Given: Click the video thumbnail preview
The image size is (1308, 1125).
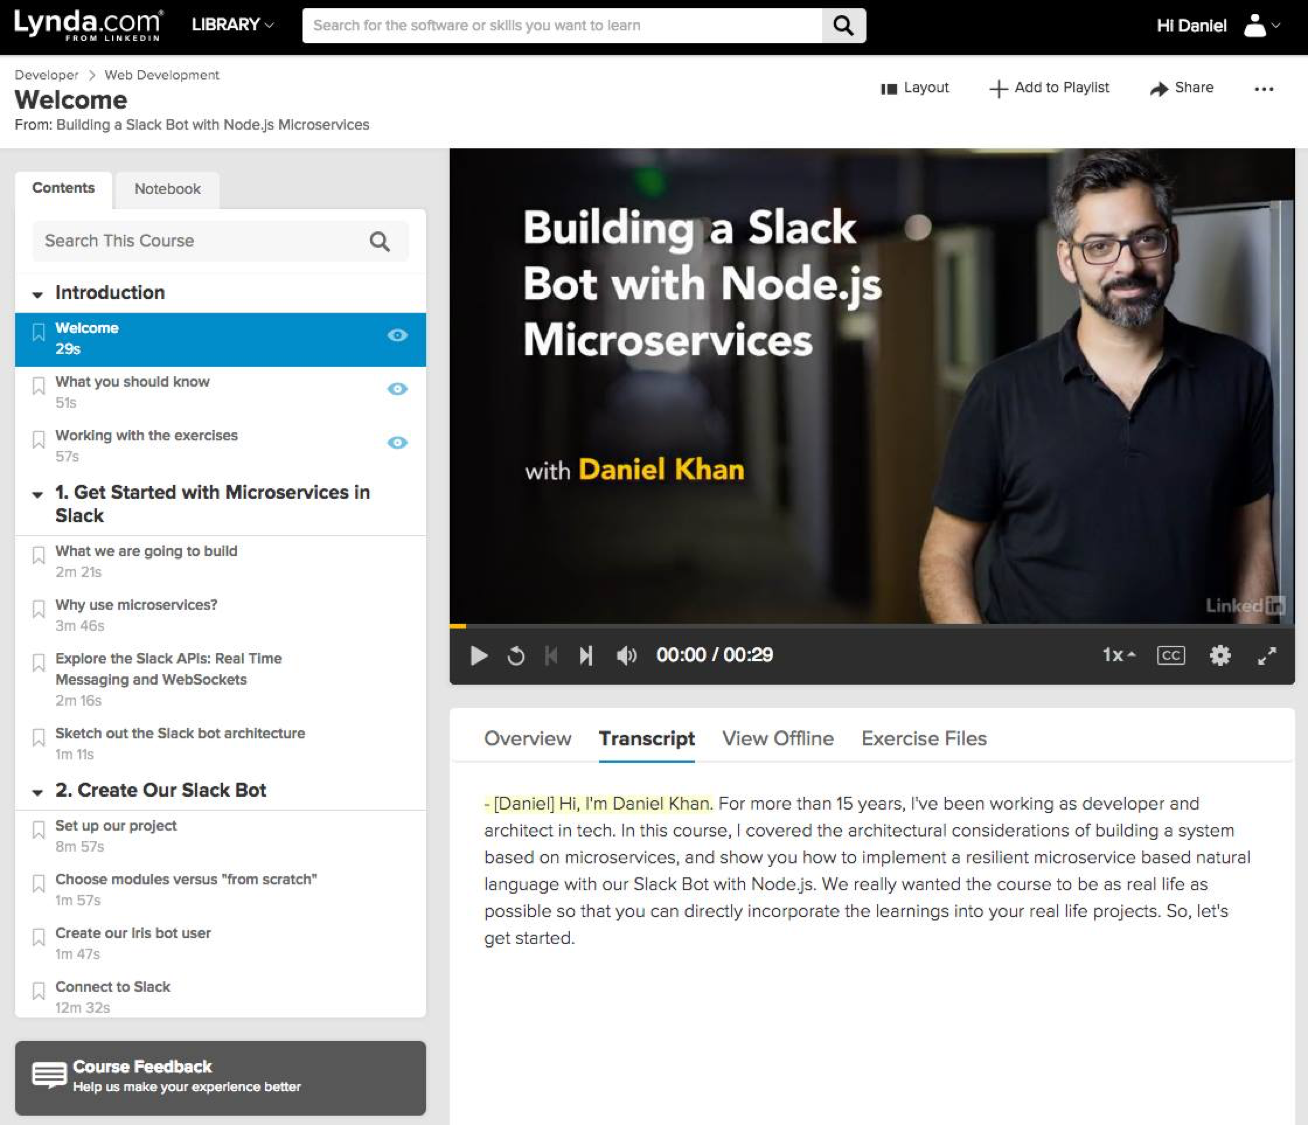Looking at the screenshot, I should tap(872, 386).
